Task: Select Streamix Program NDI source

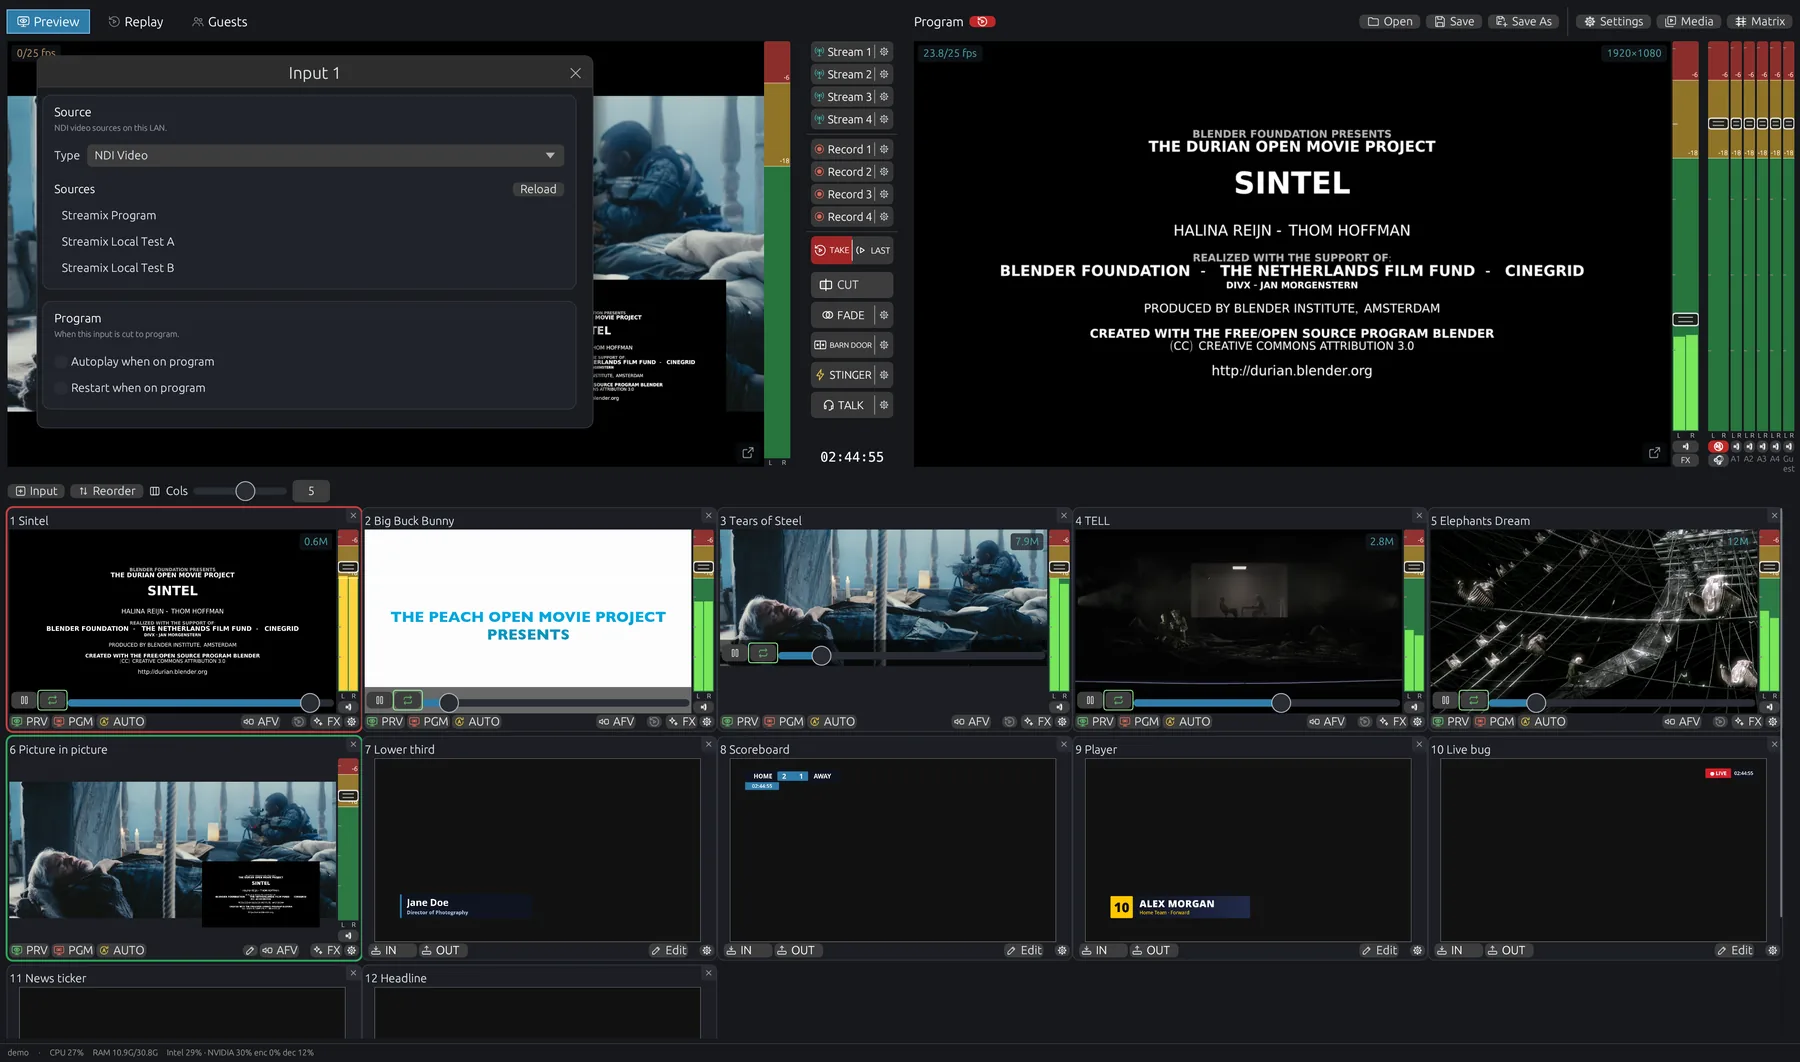Action: point(109,216)
